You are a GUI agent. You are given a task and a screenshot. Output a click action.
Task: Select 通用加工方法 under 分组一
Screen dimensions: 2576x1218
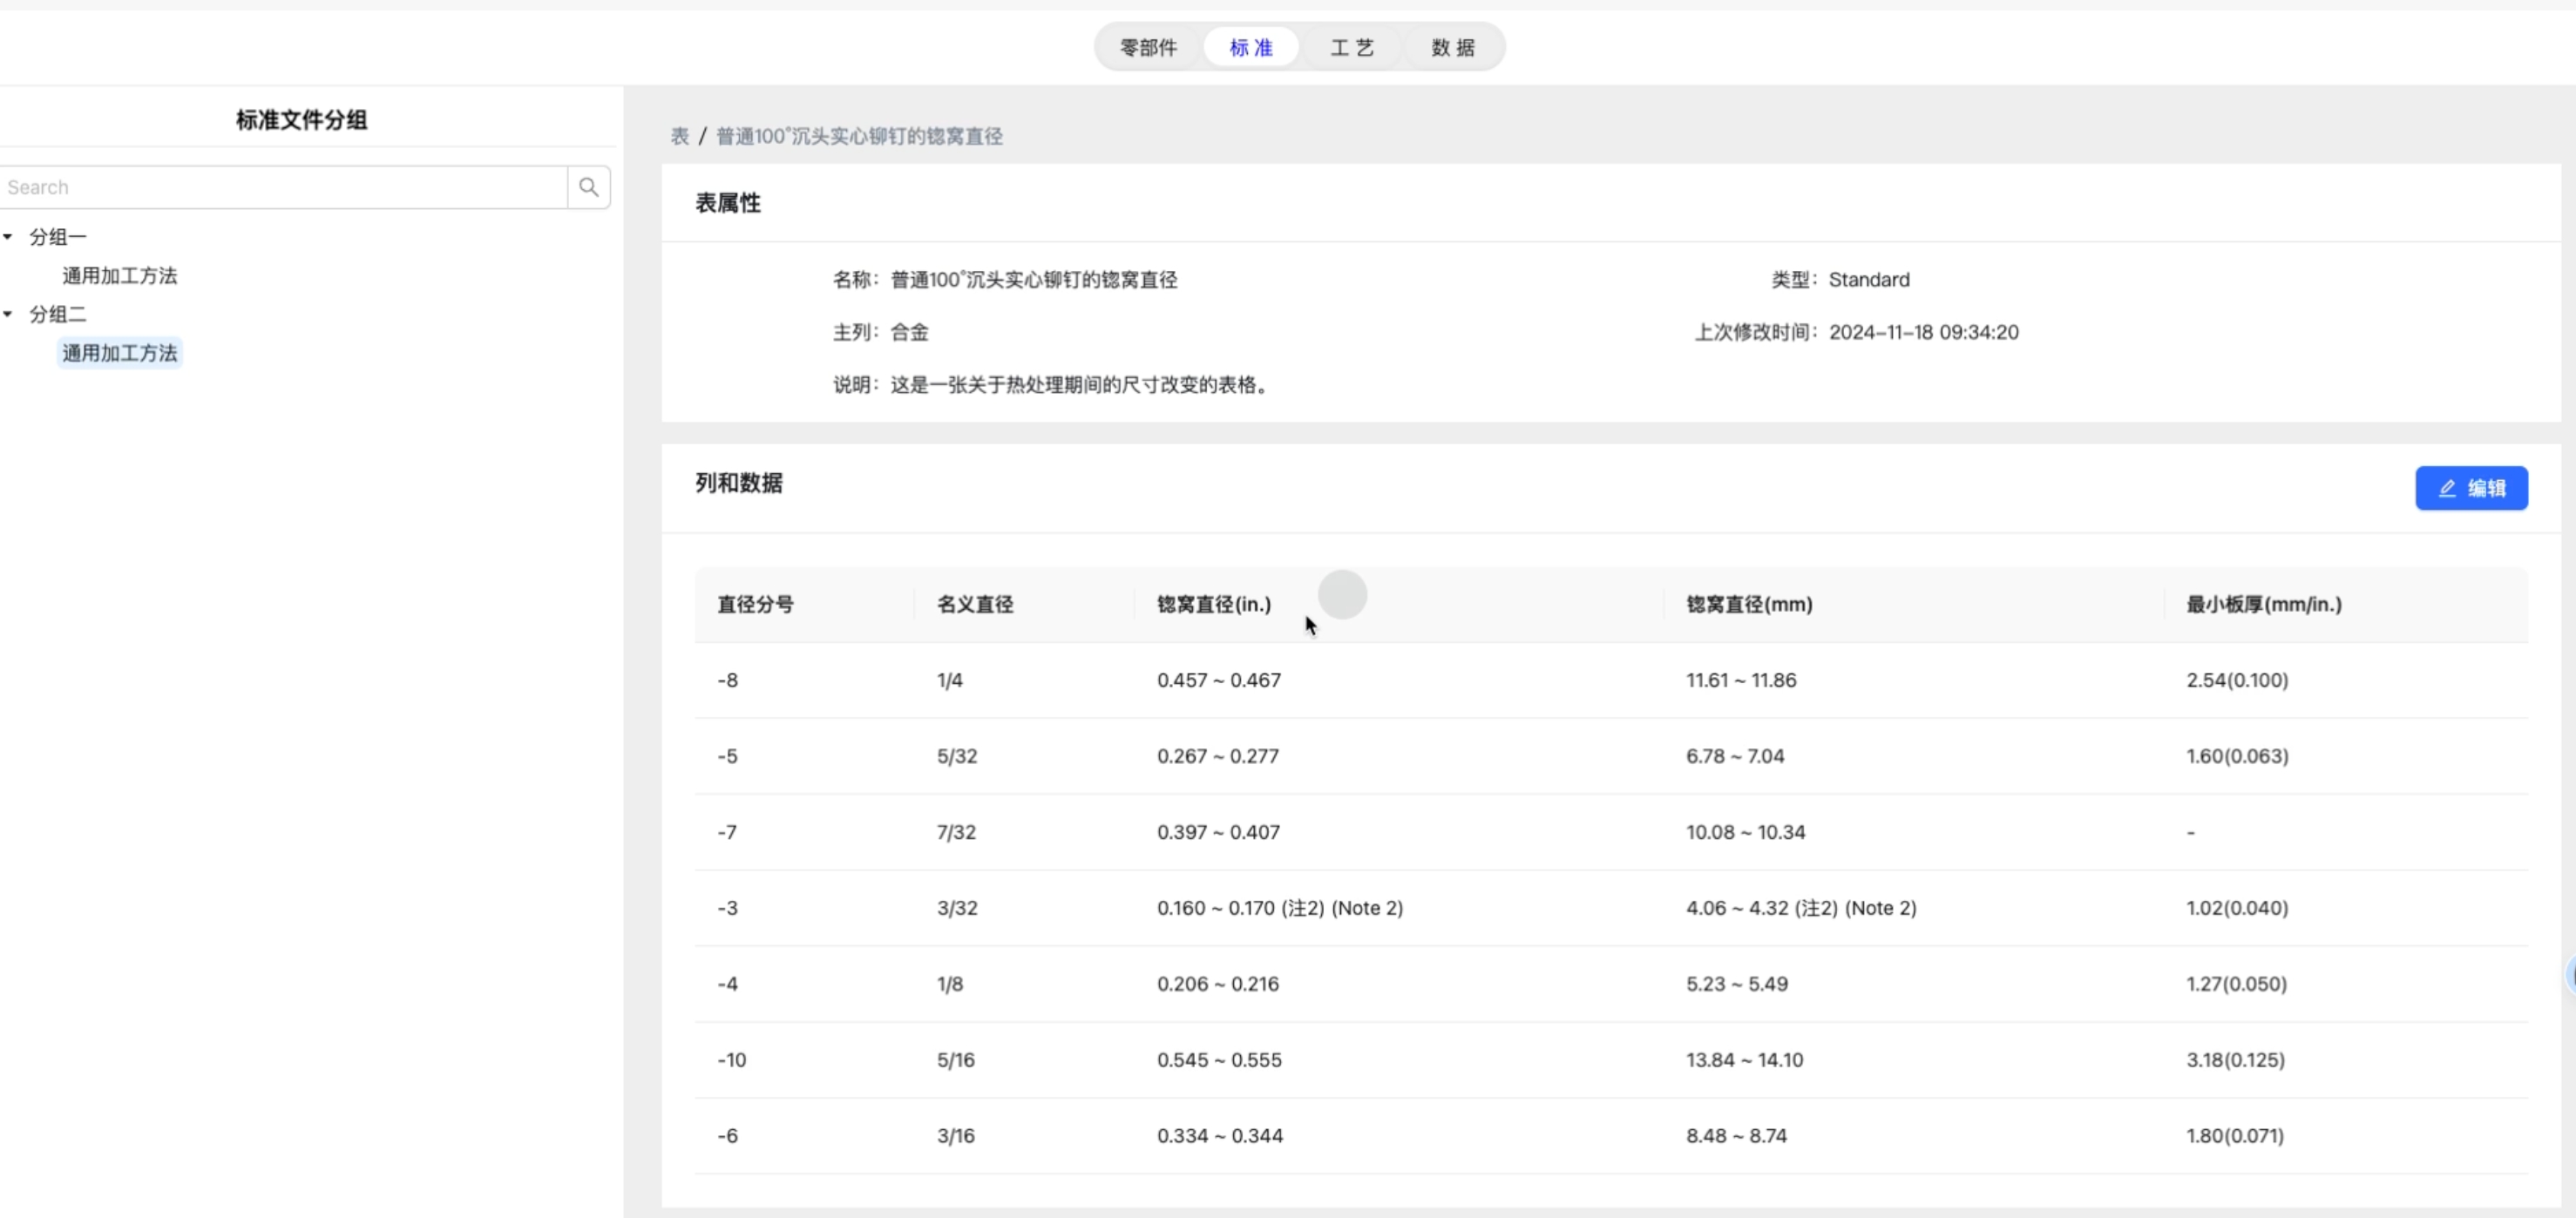(x=119, y=276)
